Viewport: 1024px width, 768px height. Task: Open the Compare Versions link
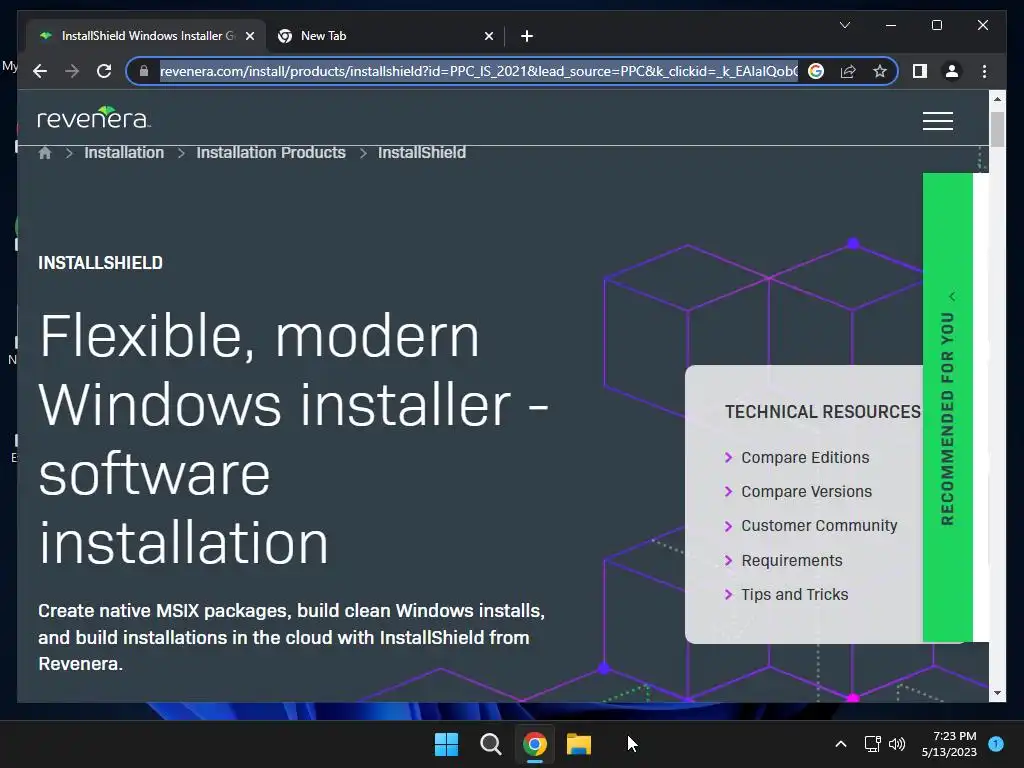pos(807,492)
